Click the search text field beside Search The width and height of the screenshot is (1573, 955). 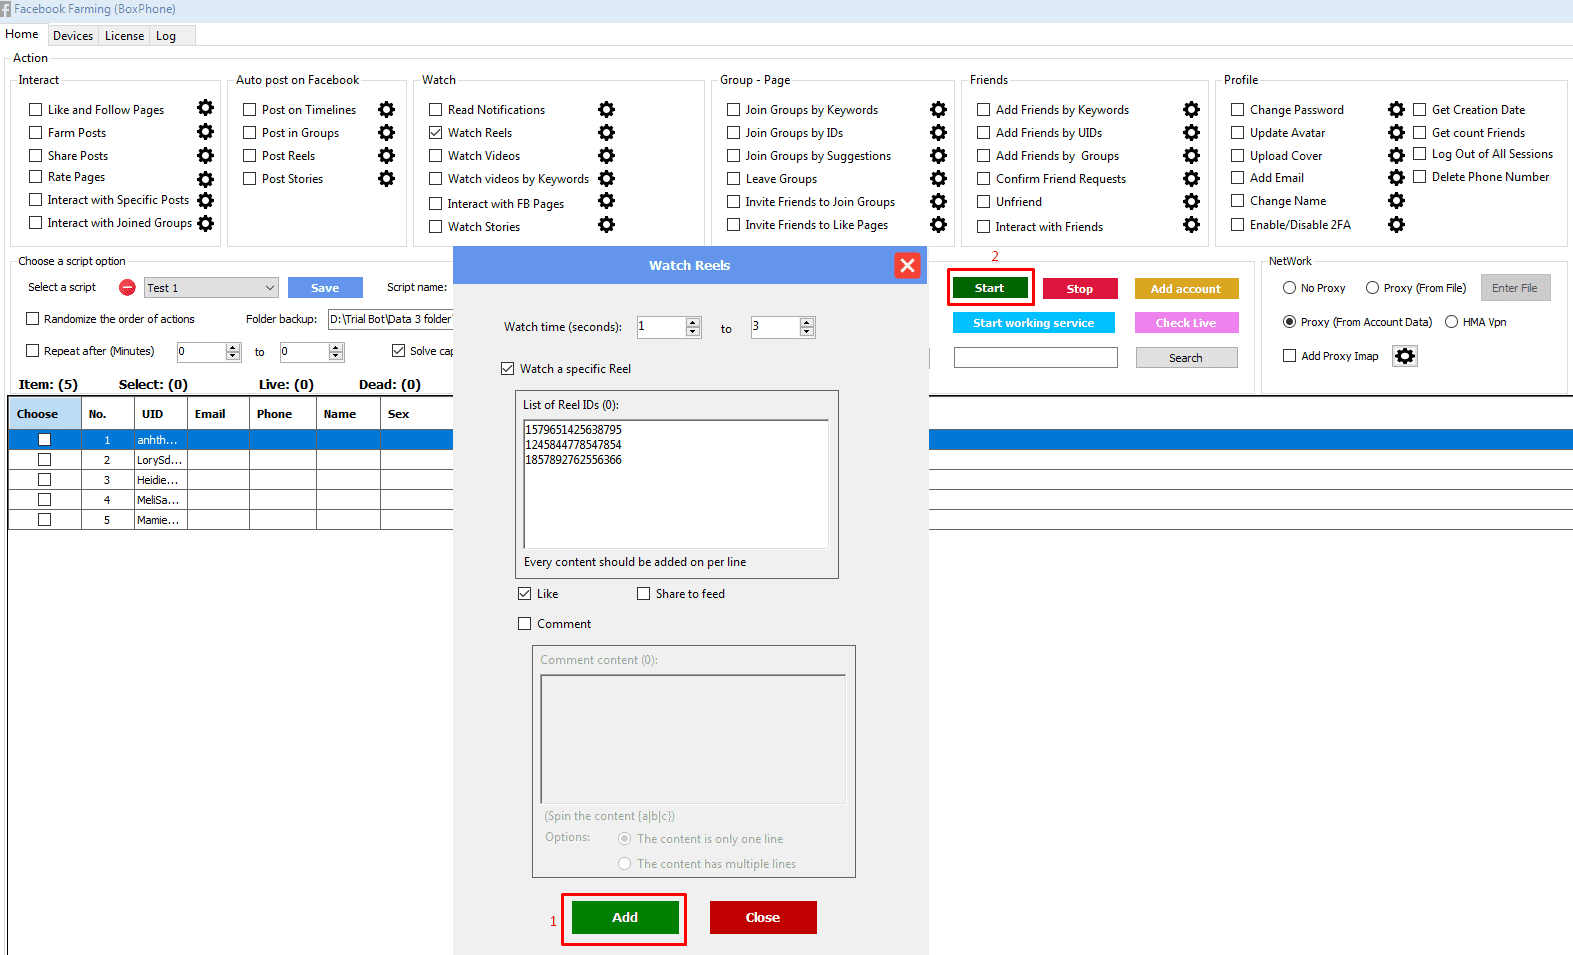(x=1036, y=358)
